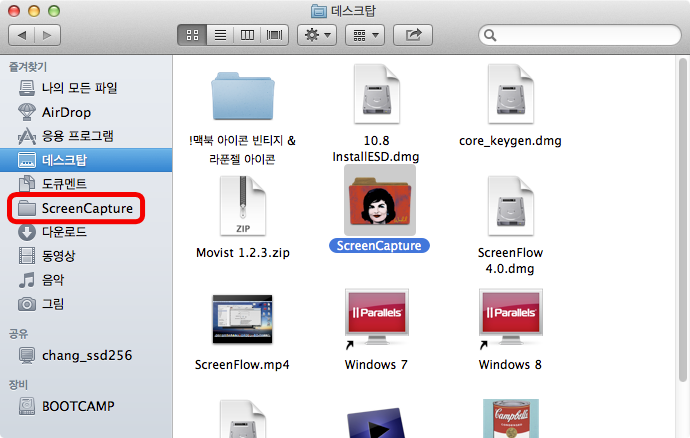
Task: Click the Share toolbar button
Action: tap(413, 35)
